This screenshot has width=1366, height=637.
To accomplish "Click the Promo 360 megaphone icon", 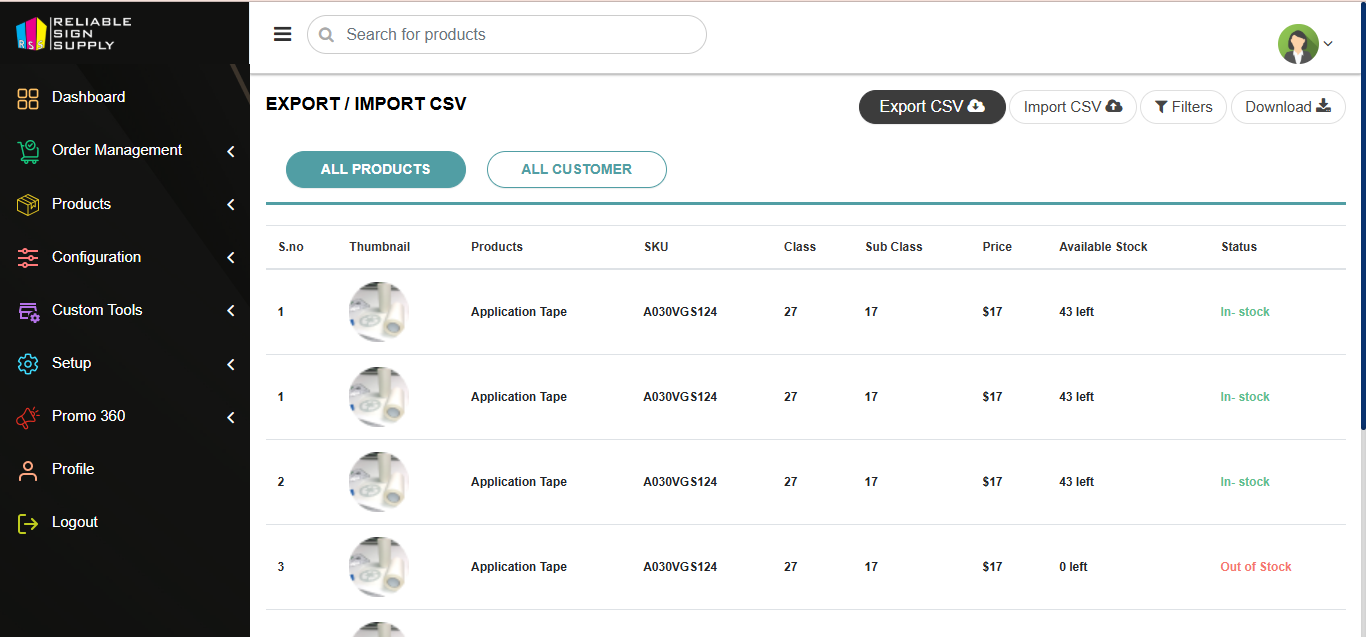I will click(x=28, y=417).
